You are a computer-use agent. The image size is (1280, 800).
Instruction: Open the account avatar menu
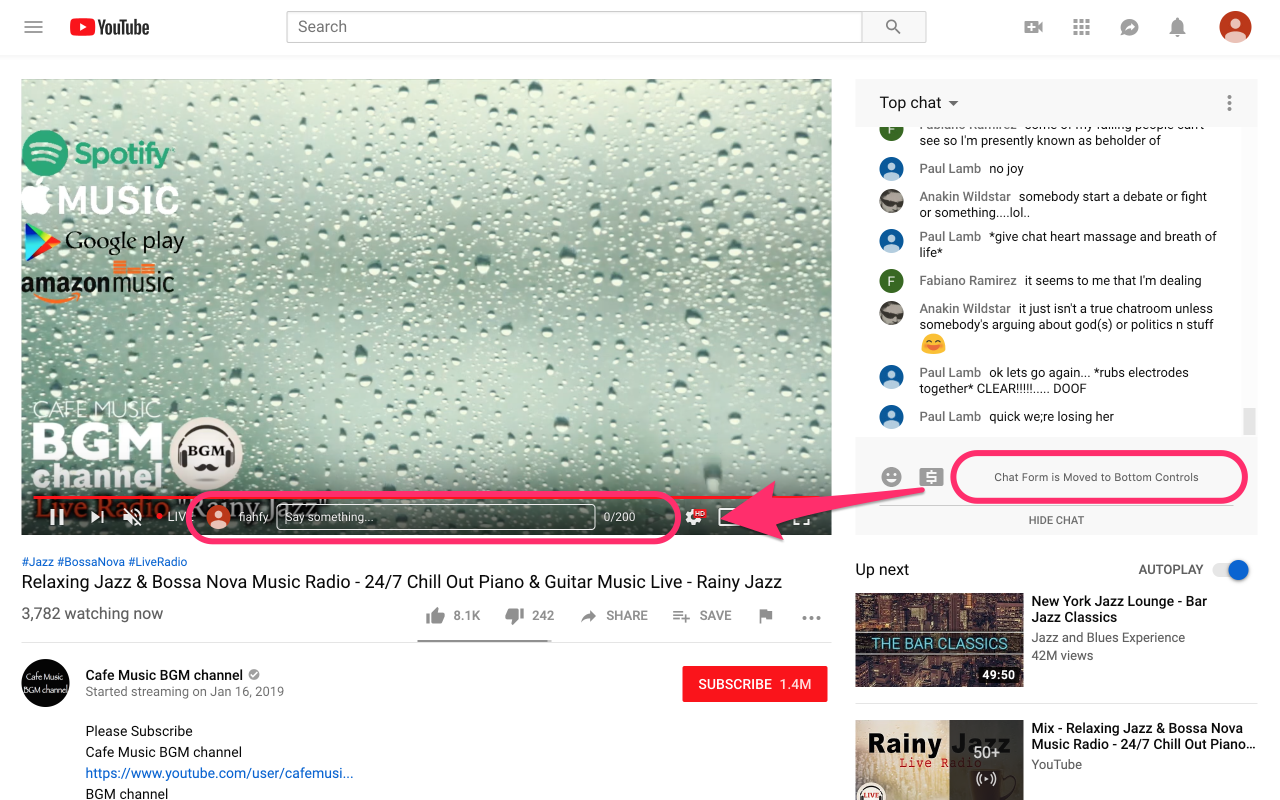[1235, 27]
